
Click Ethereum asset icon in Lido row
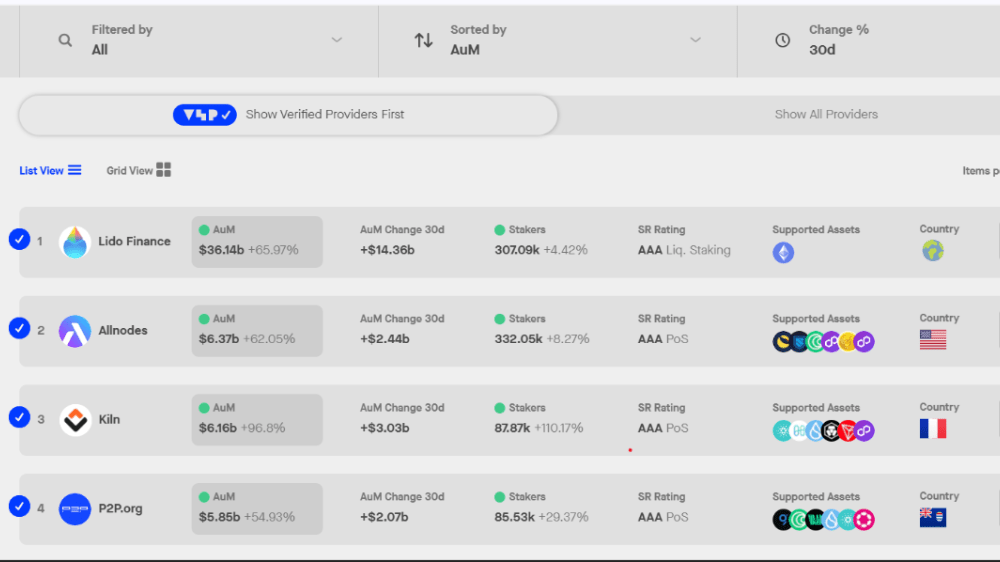tap(783, 253)
